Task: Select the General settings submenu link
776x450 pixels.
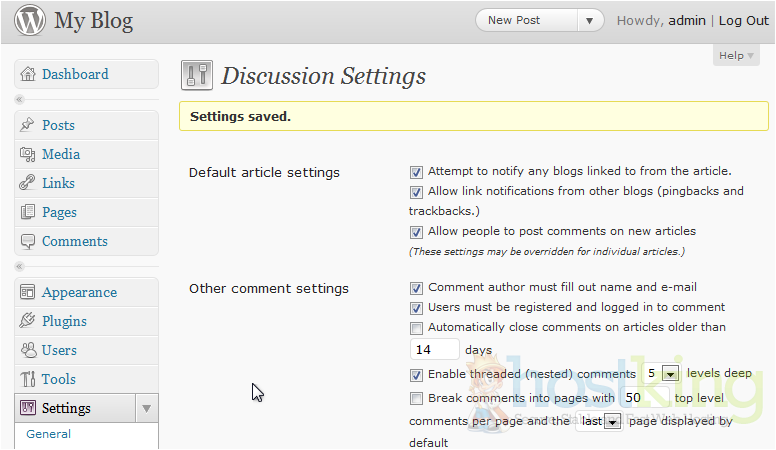Action: point(48,434)
